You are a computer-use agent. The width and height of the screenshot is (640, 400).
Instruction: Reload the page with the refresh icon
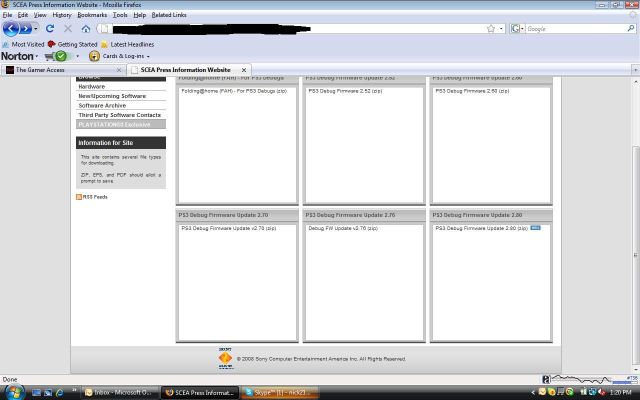tap(50, 29)
